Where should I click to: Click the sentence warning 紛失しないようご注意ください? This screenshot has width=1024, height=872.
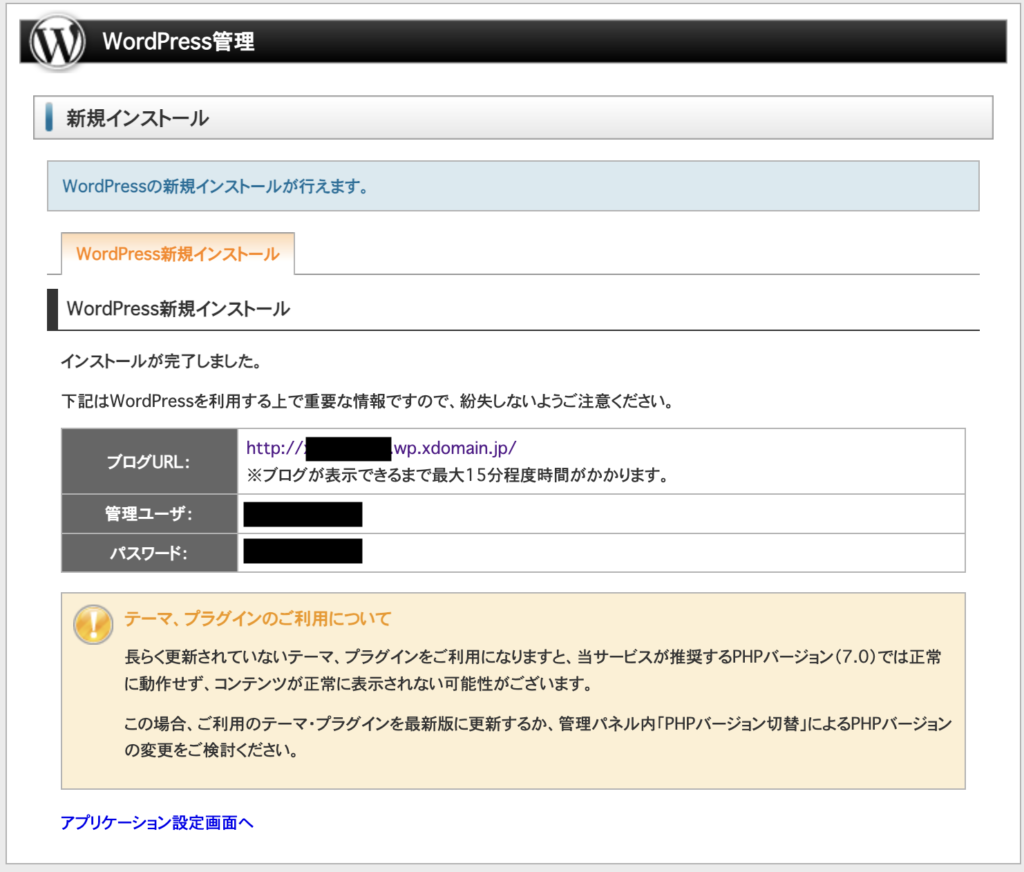pyautogui.click(x=366, y=402)
